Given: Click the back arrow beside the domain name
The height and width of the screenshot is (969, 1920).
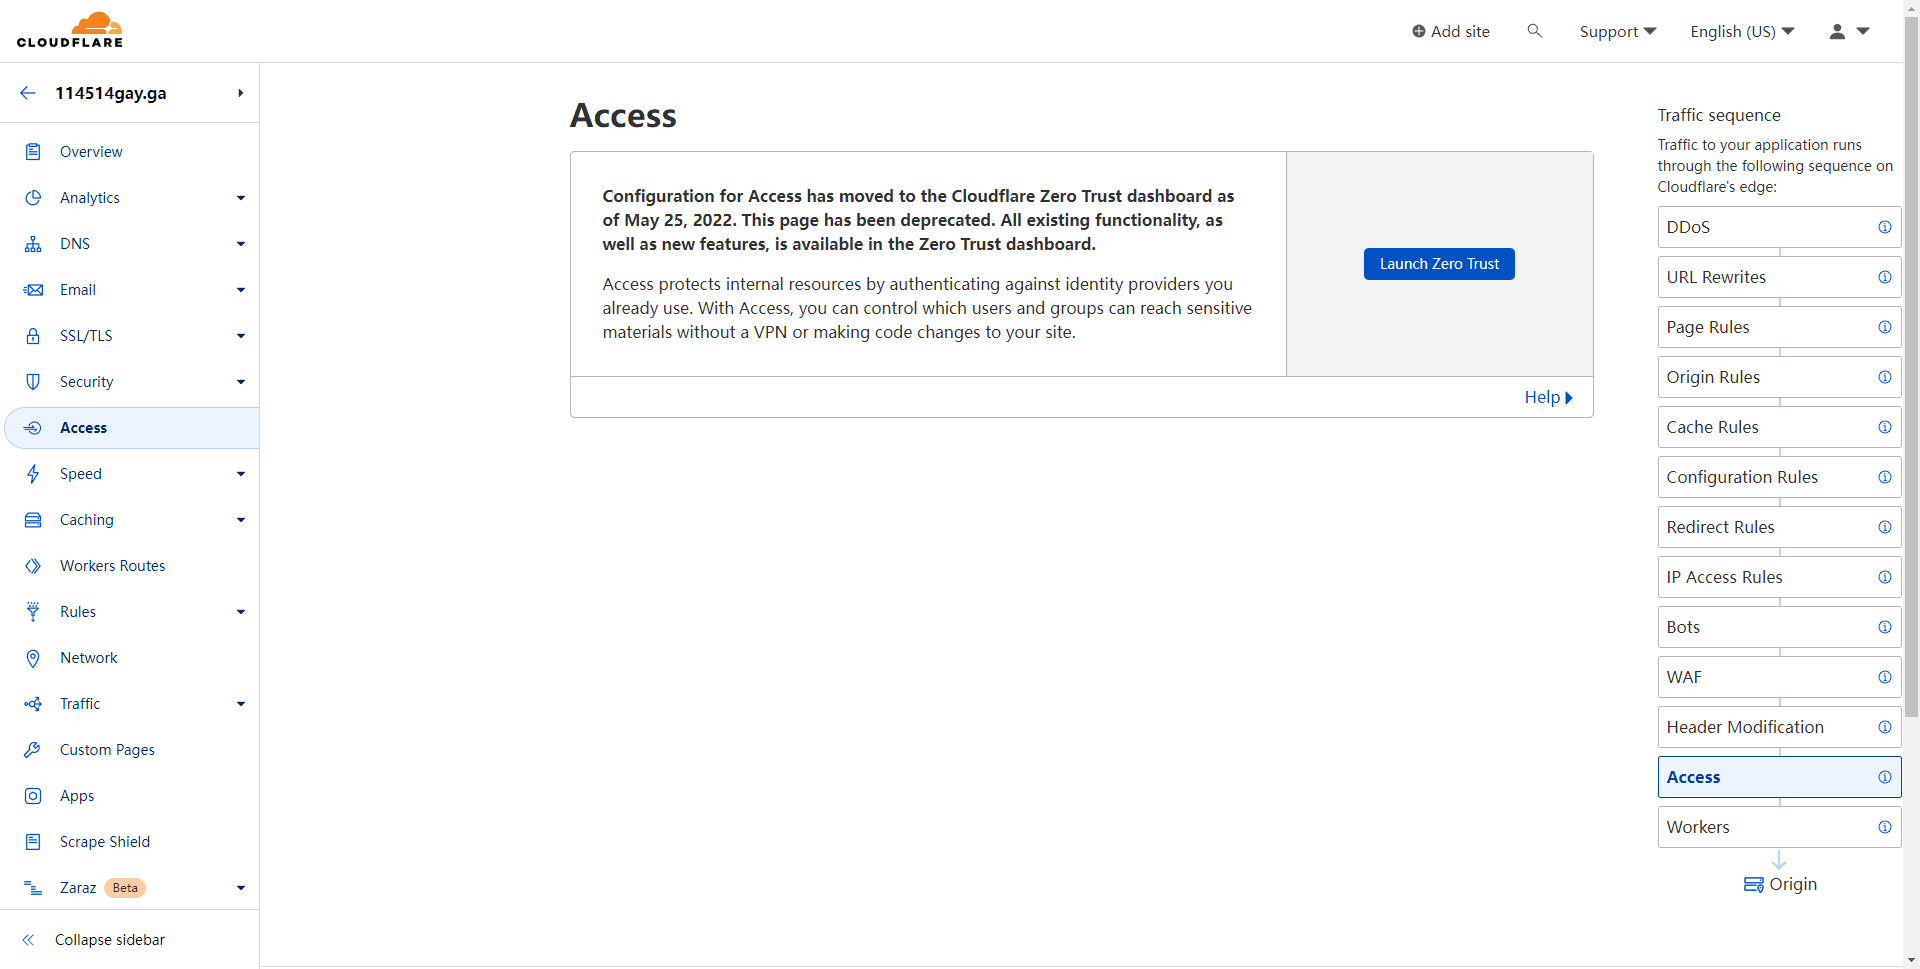Looking at the screenshot, I should 28,93.
